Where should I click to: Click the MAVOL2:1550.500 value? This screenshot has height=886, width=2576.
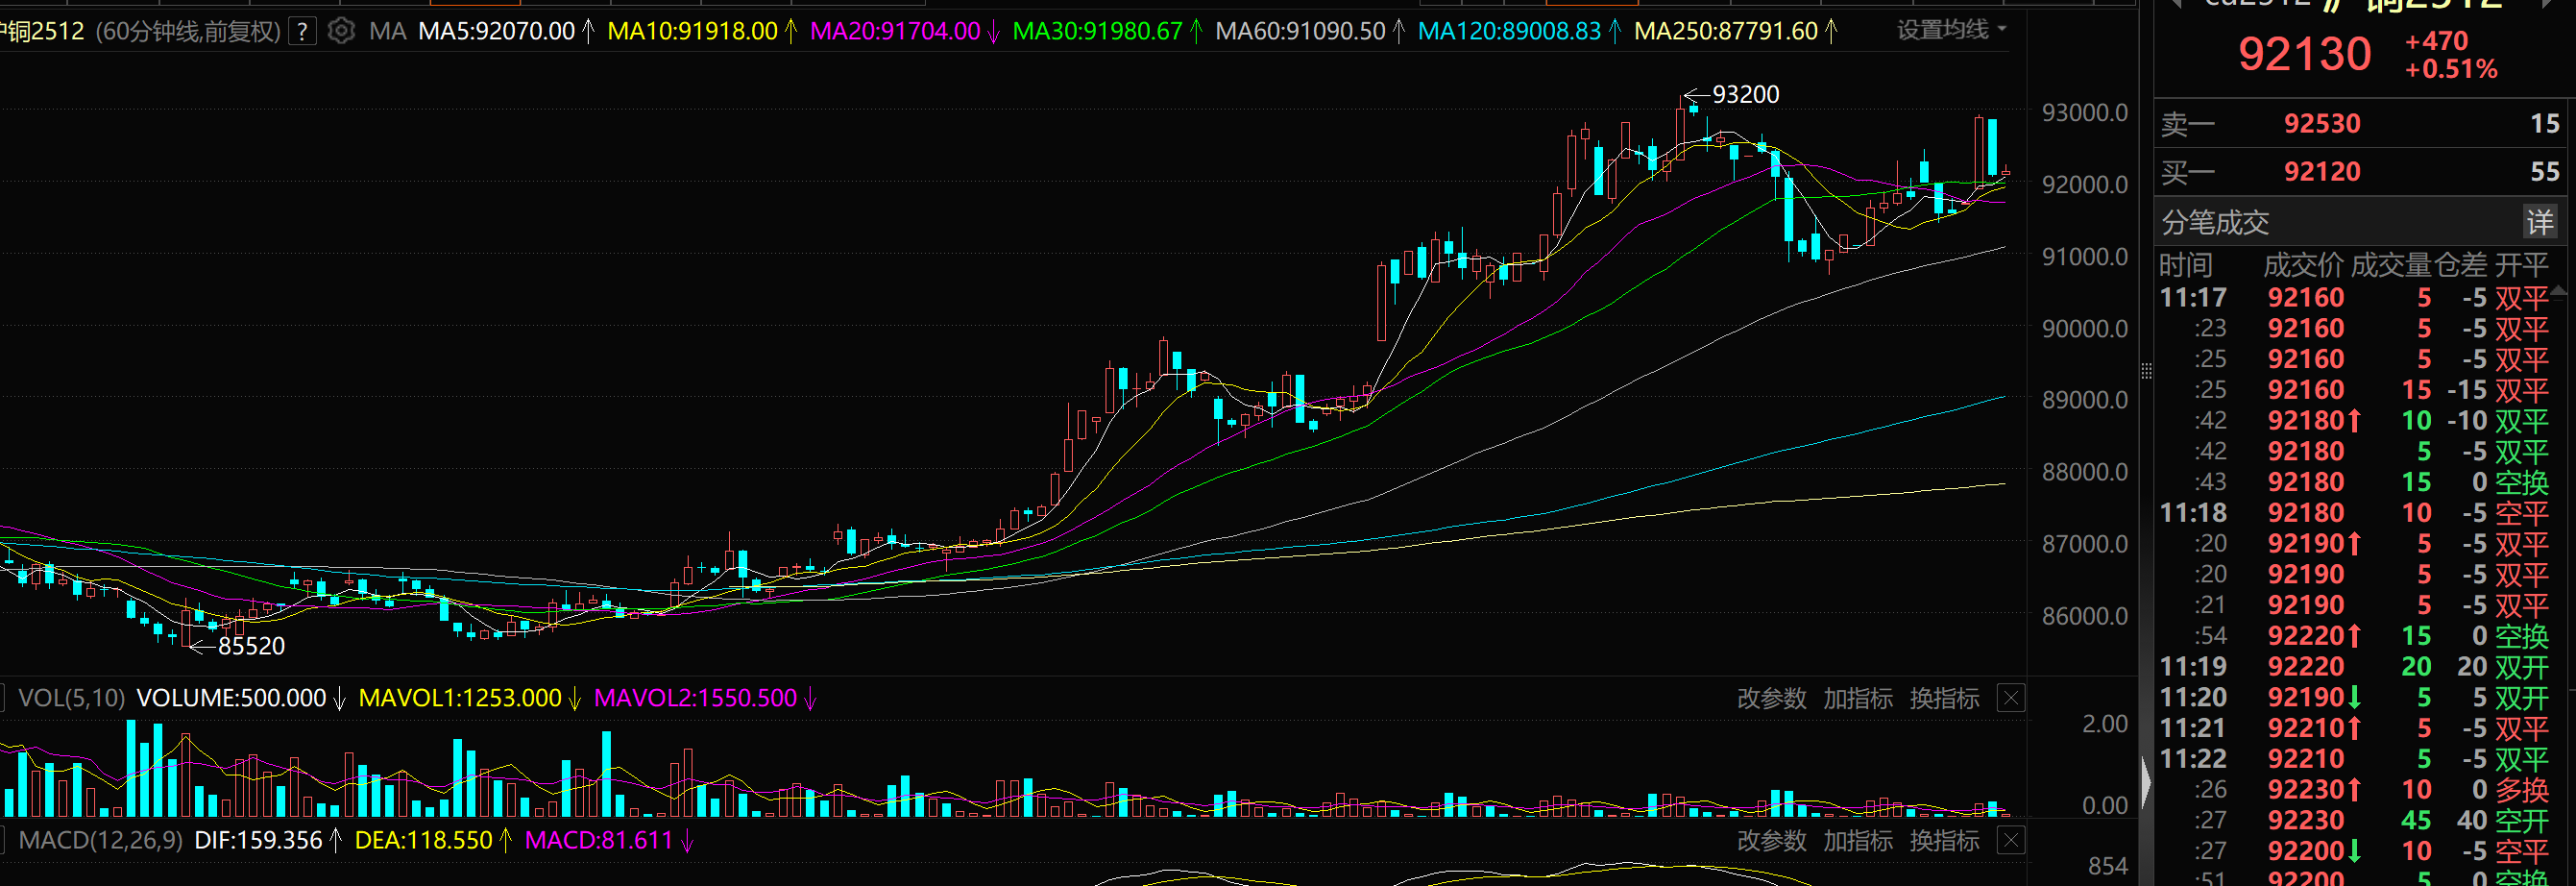pos(695,698)
